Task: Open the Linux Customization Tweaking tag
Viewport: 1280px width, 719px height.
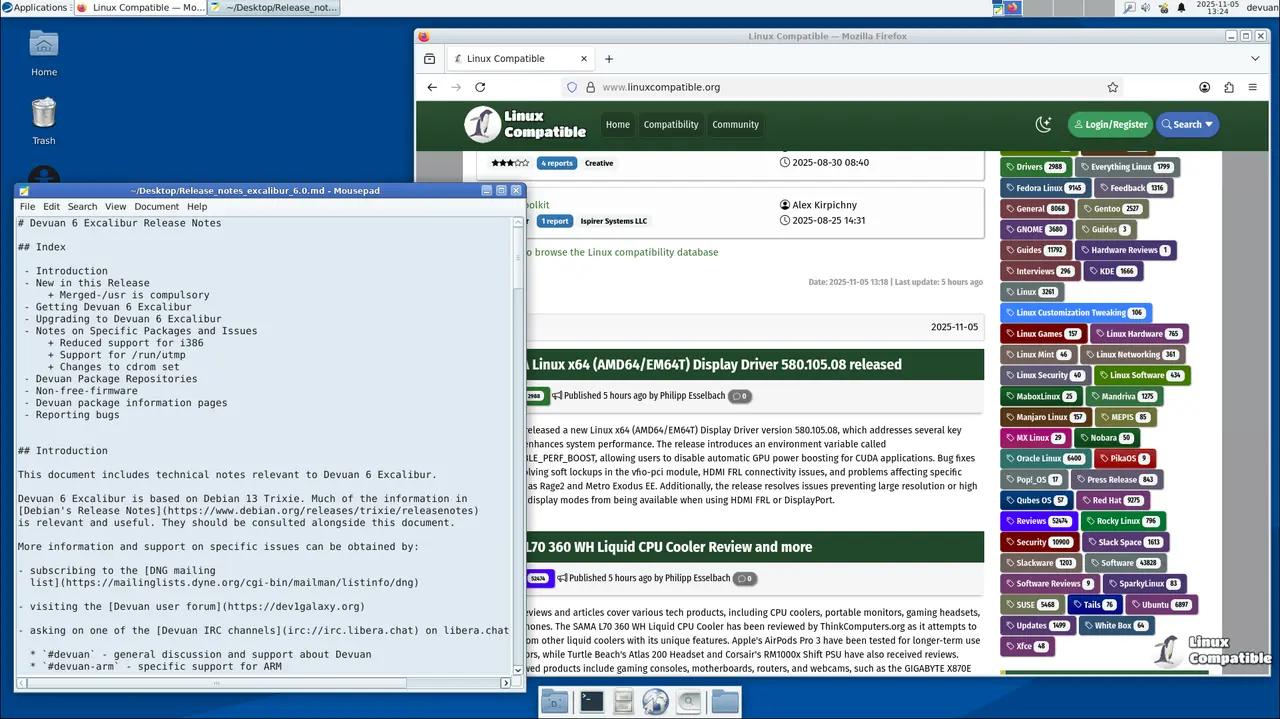Action: (x=1076, y=313)
